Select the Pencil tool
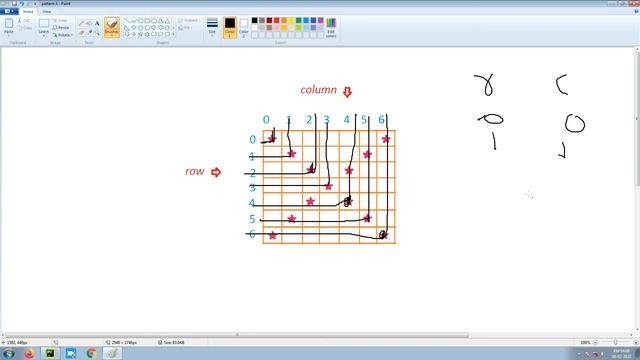The height and width of the screenshot is (360, 640). 82,24
